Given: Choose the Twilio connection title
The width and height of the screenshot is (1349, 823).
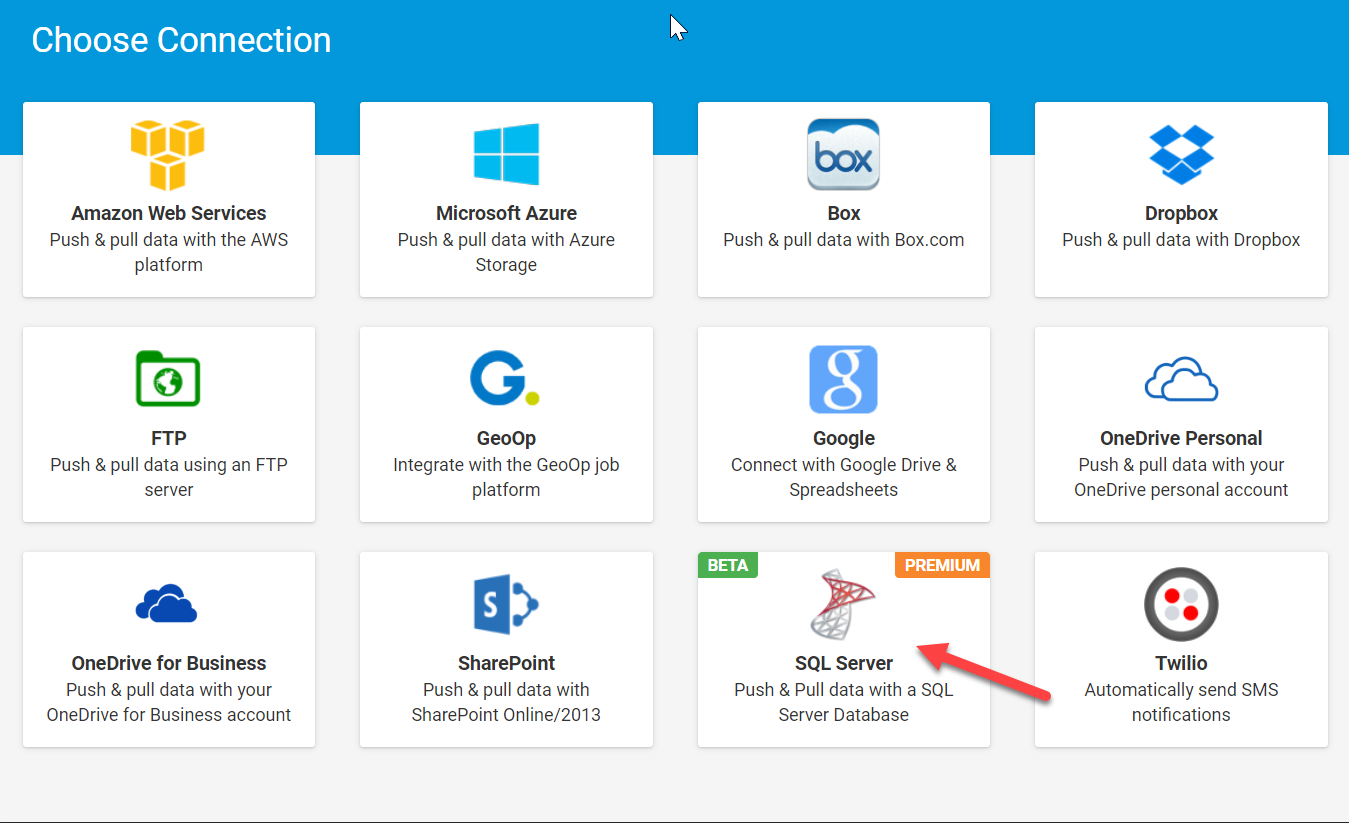Looking at the screenshot, I should click(x=1181, y=663).
